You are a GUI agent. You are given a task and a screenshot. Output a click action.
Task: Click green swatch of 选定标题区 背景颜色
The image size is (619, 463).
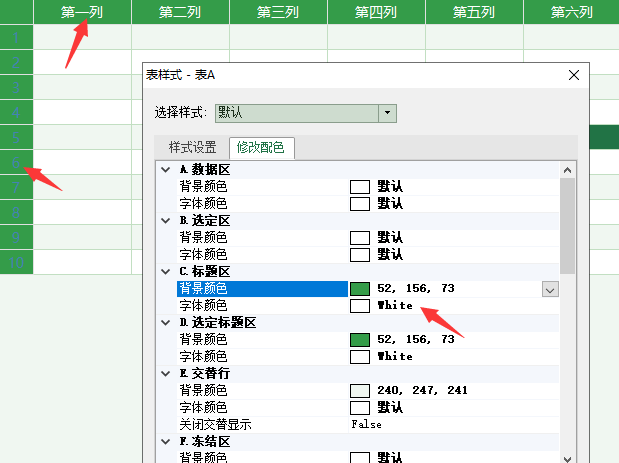pyautogui.click(x=360, y=340)
